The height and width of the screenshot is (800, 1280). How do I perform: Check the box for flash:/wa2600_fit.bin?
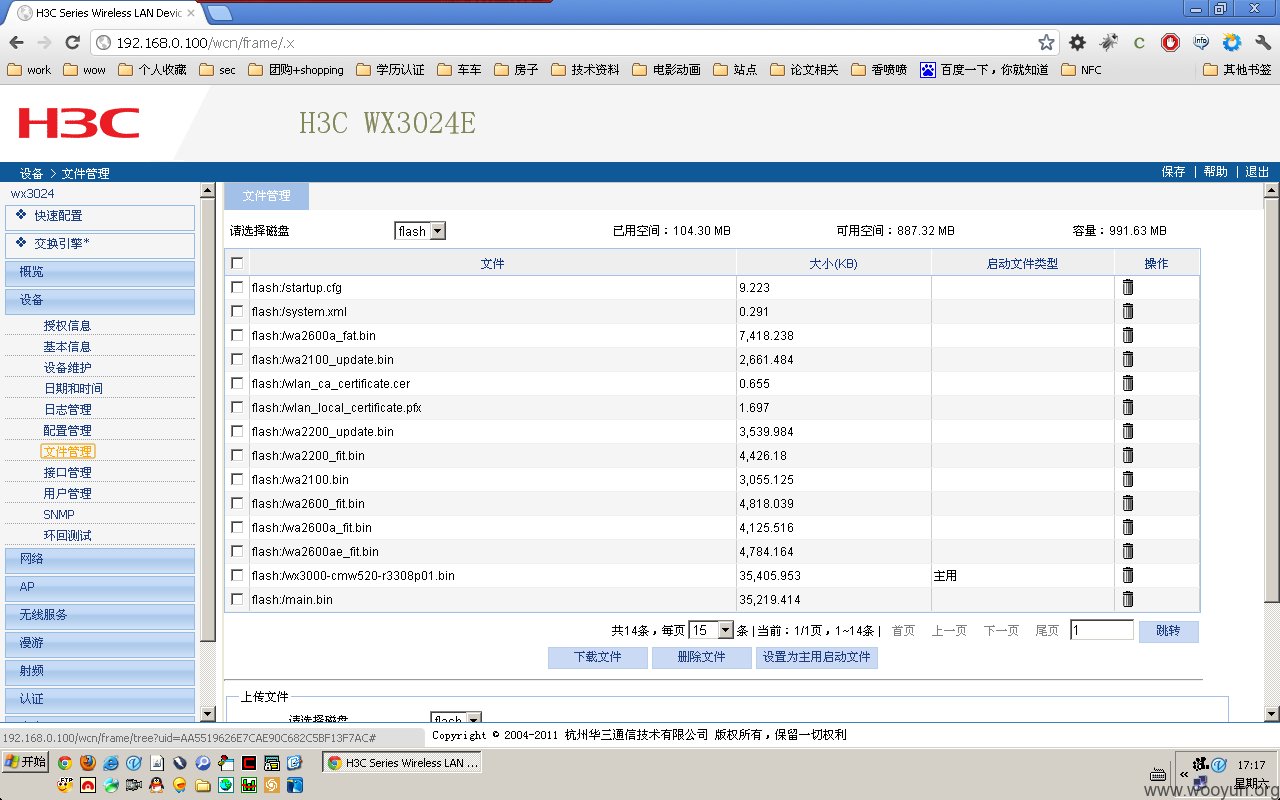click(x=237, y=503)
